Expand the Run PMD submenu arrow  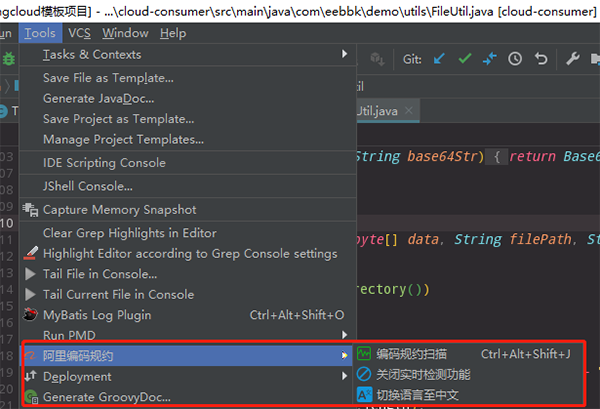pos(344,335)
